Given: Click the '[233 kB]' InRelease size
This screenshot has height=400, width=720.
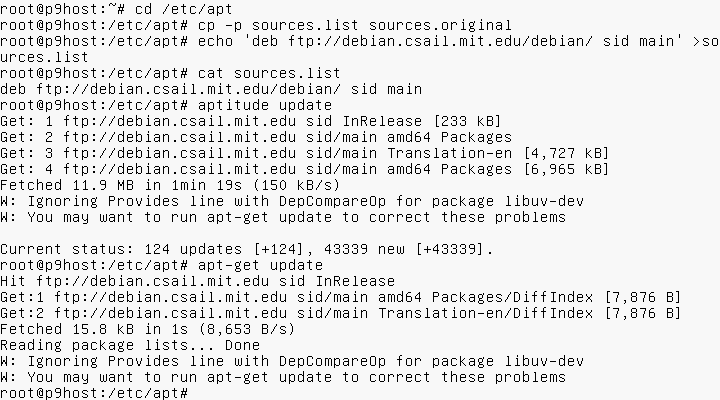Looking at the screenshot, I should 469,121.
